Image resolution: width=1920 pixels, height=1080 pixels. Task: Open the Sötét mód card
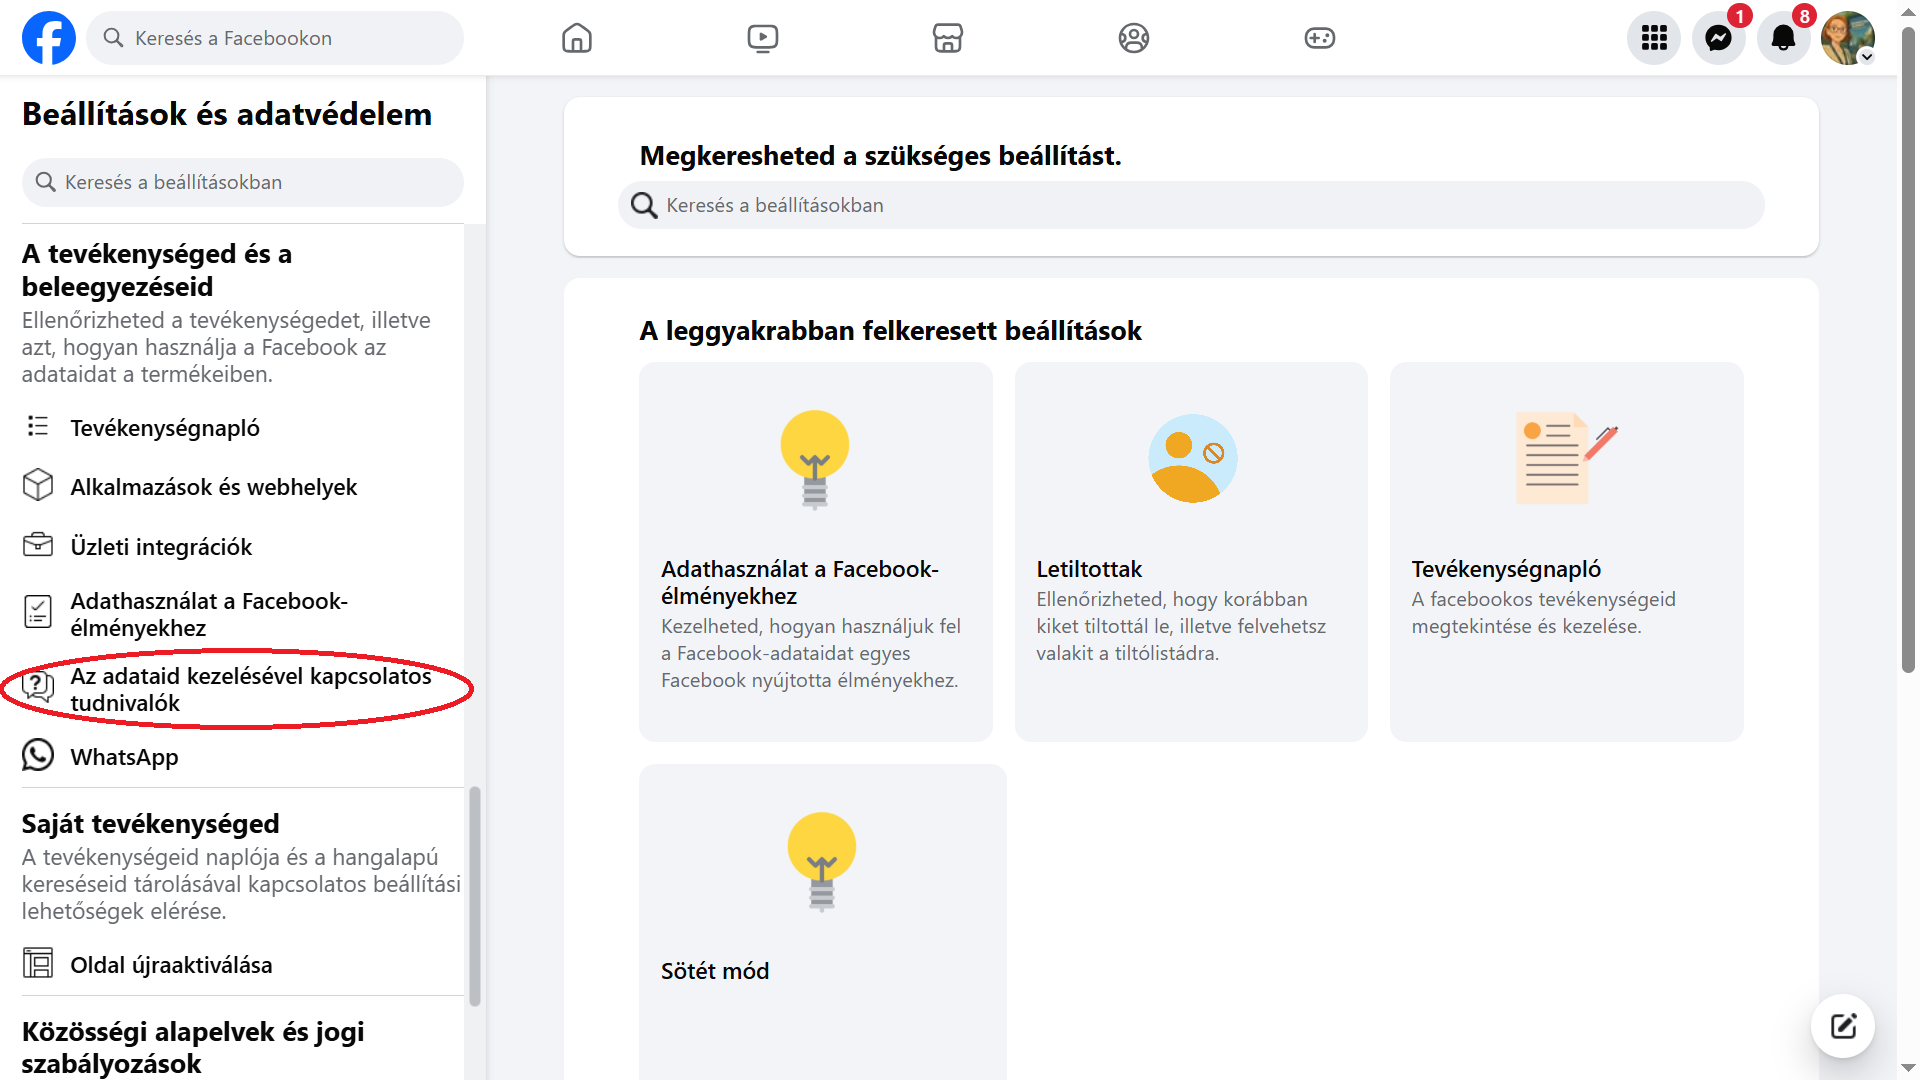click(823, 922)
